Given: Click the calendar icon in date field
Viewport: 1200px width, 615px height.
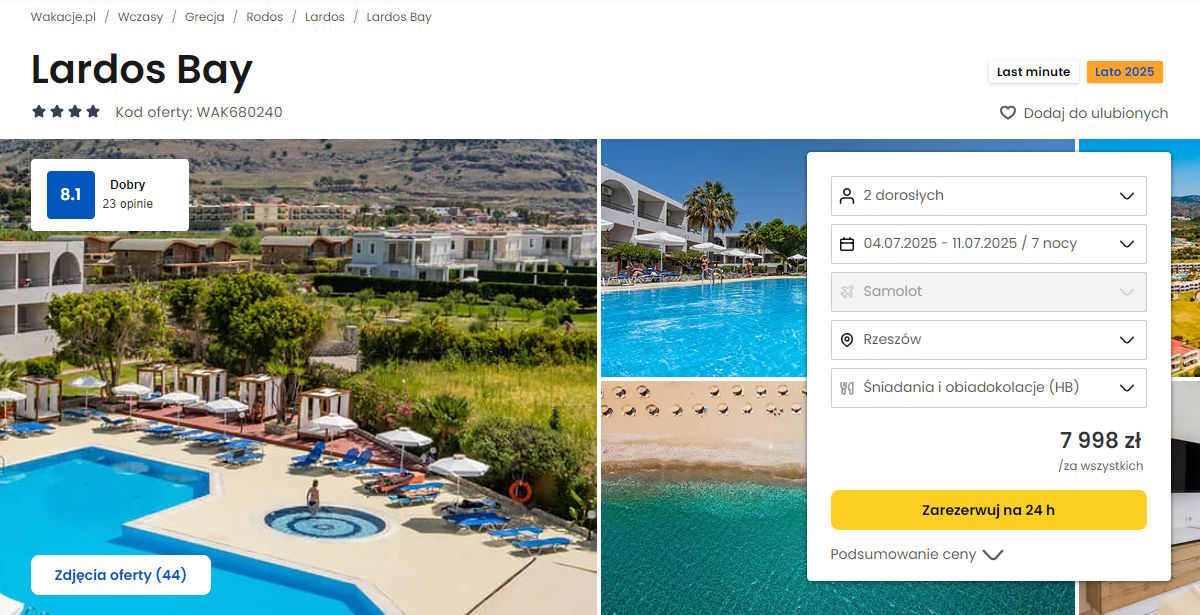Looking at the screenshot, I should pyautogui.click(x=847, y=244).
